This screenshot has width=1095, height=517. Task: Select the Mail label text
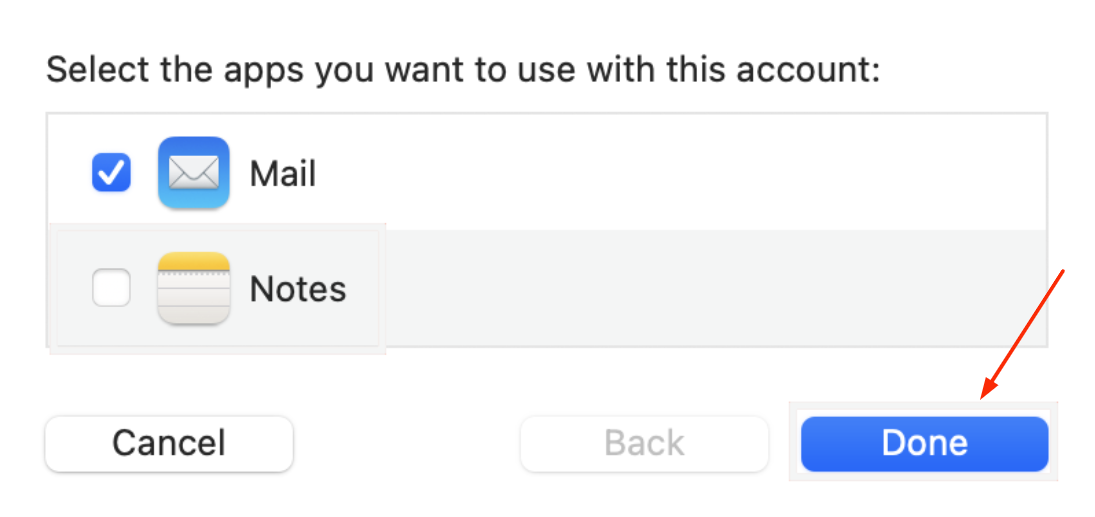coord(282,174)
